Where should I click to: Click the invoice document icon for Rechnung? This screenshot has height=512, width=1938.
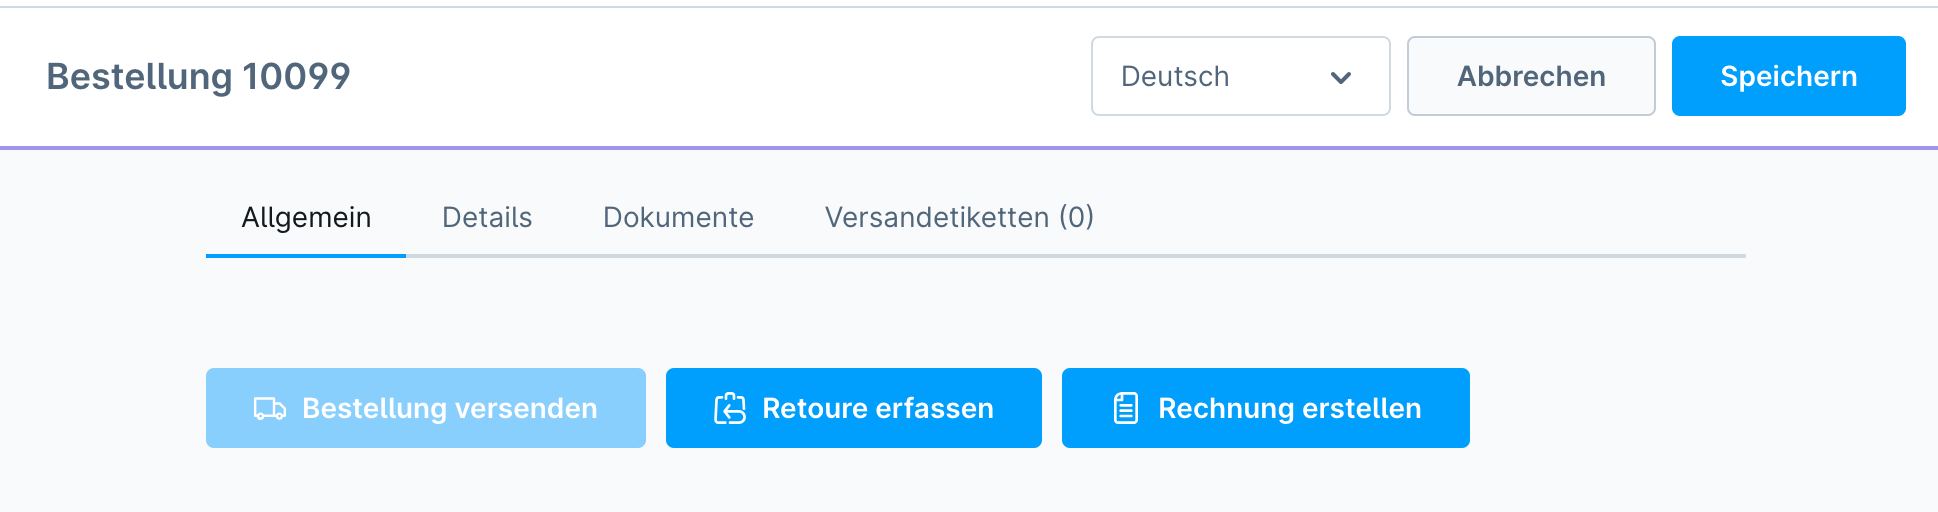tap(1126, 408)
